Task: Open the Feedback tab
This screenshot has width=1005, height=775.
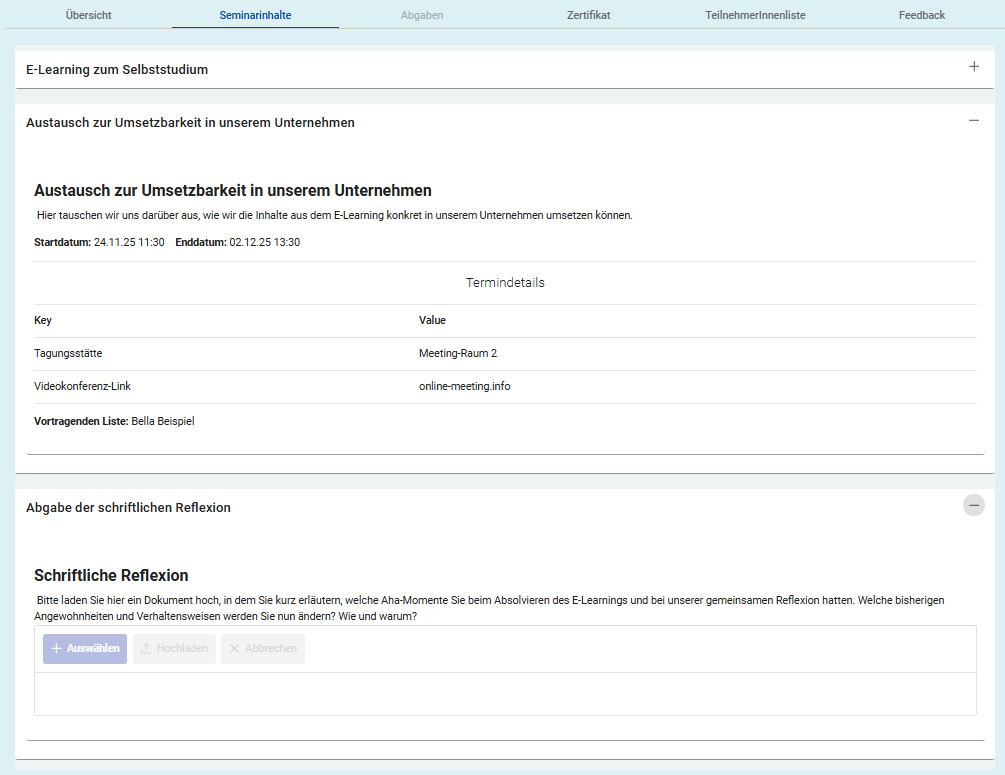Action: (921, 15)
